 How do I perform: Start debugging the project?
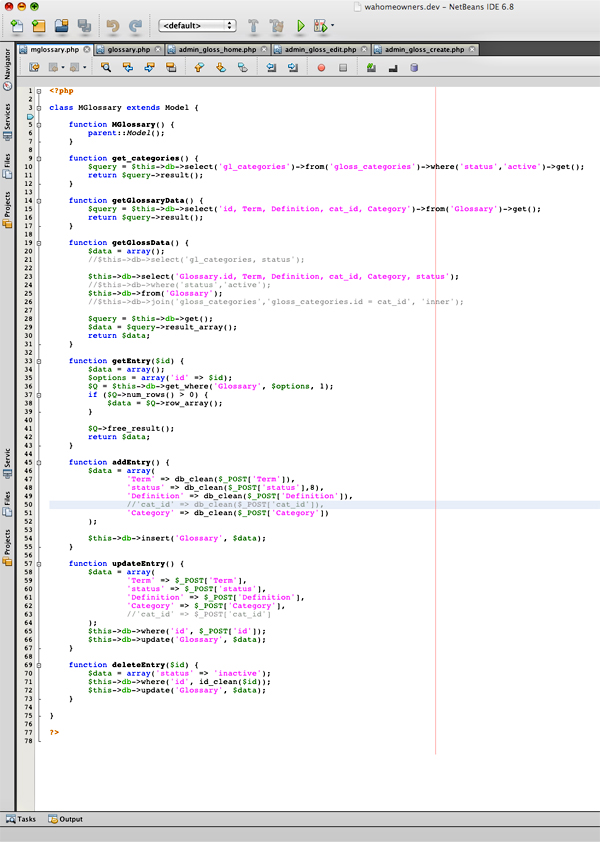coord(320,25)
